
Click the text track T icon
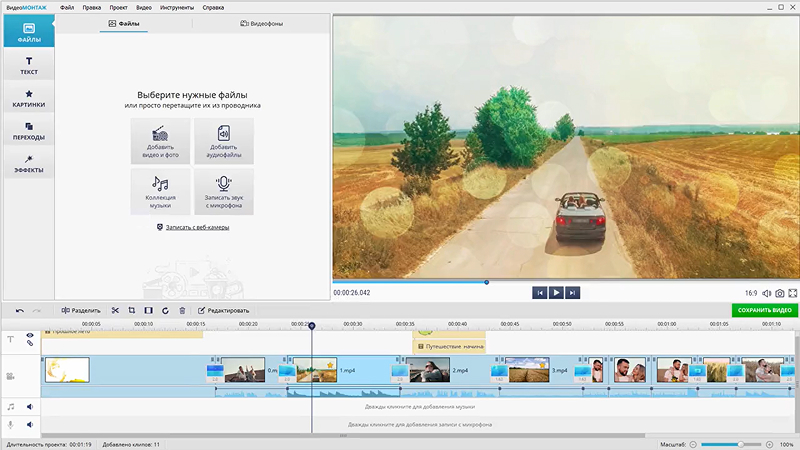pos(11,339)
